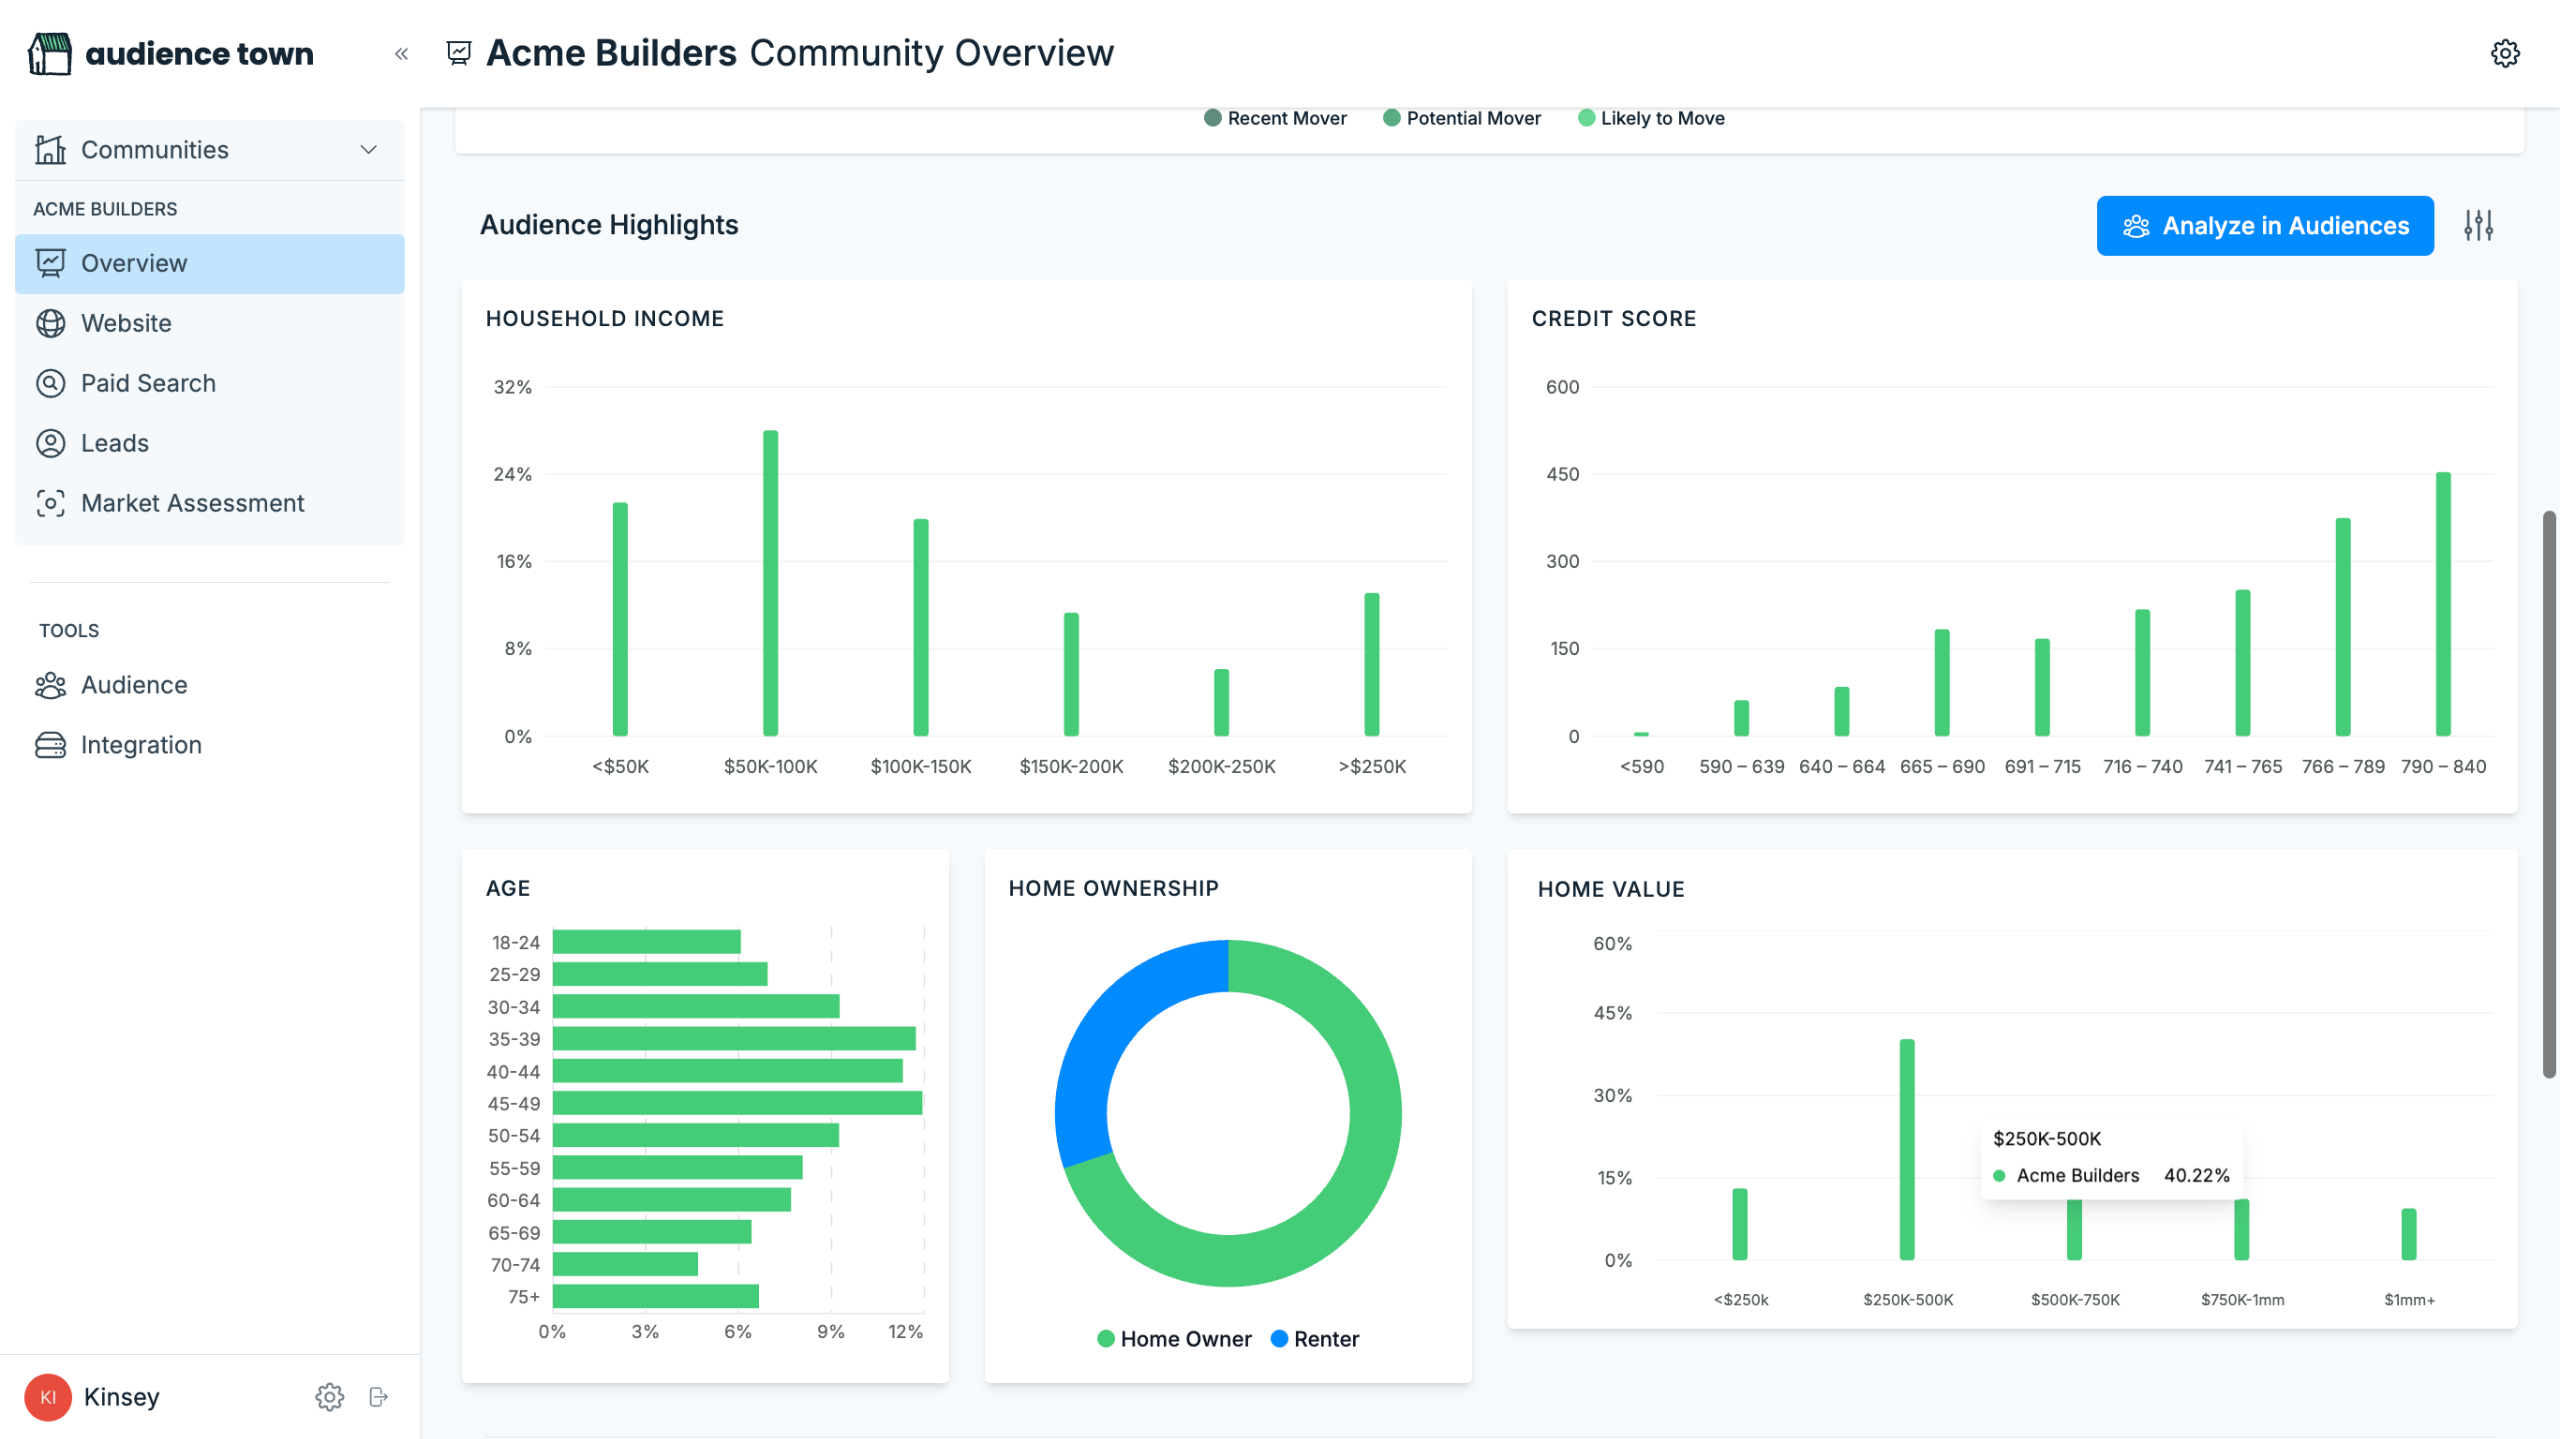Toggle Renter legend in Home Ownership
2560x1439 pixels.
[x=1315, y=1339]
